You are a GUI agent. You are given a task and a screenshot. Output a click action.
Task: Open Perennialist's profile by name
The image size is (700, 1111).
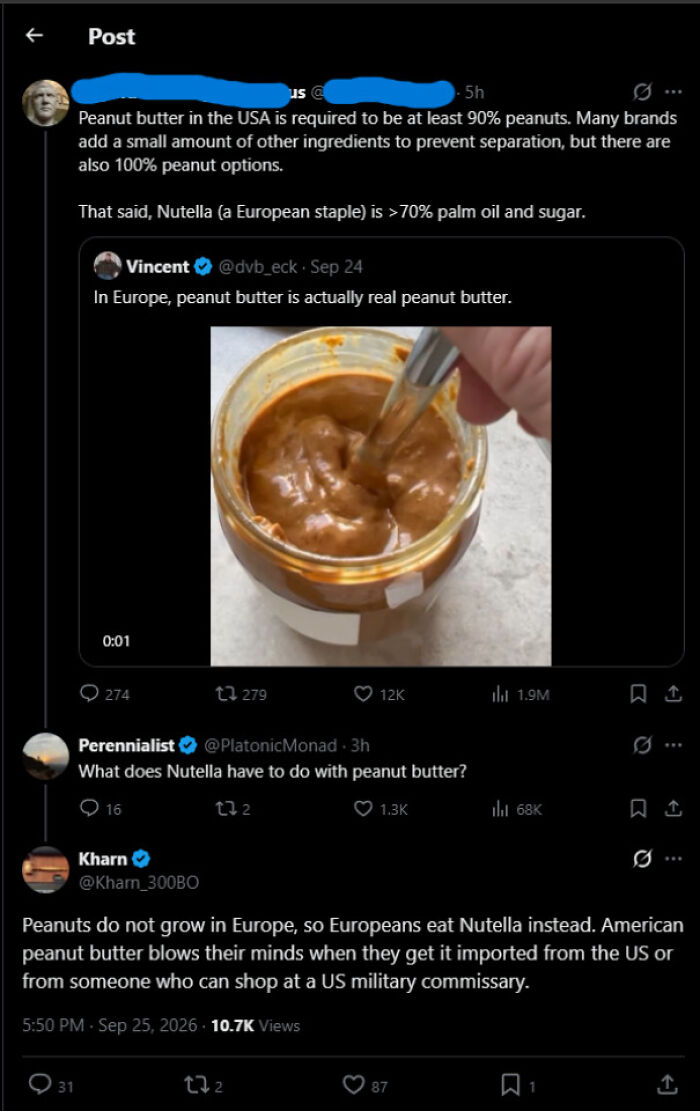click(x=126, y=745)
